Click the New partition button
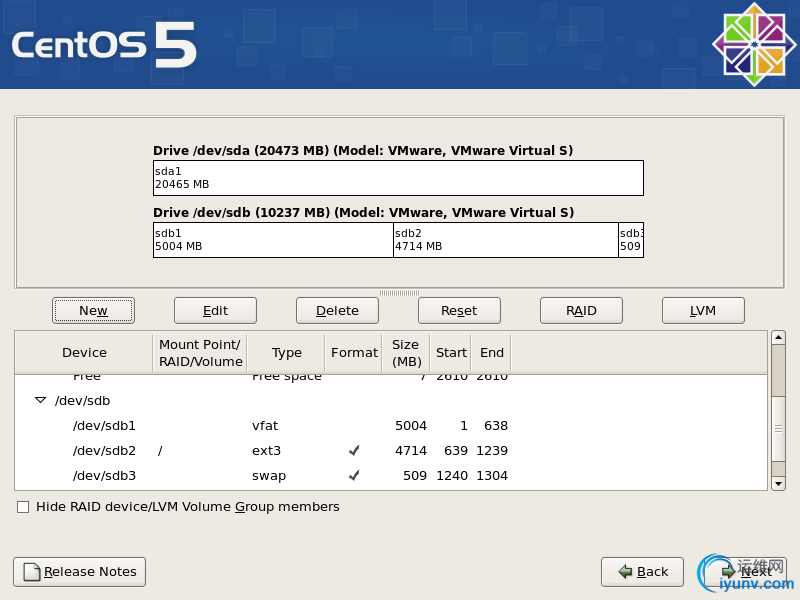Screen dimensions: 800x600 click(93, 310)
